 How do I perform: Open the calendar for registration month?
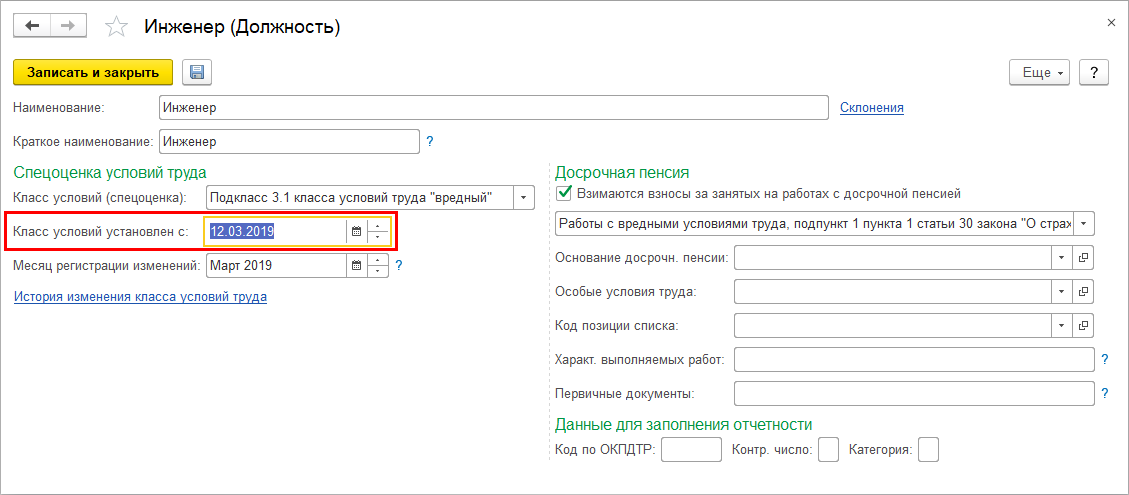(357, 266)
